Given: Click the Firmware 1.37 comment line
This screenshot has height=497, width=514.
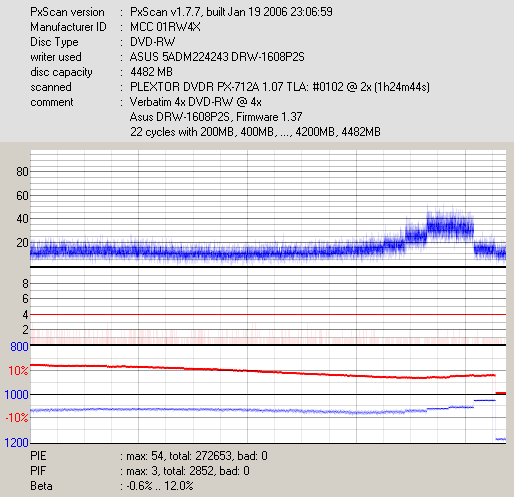Looking at the screenshot, I should pyautogui.click(x=216, y=117).
